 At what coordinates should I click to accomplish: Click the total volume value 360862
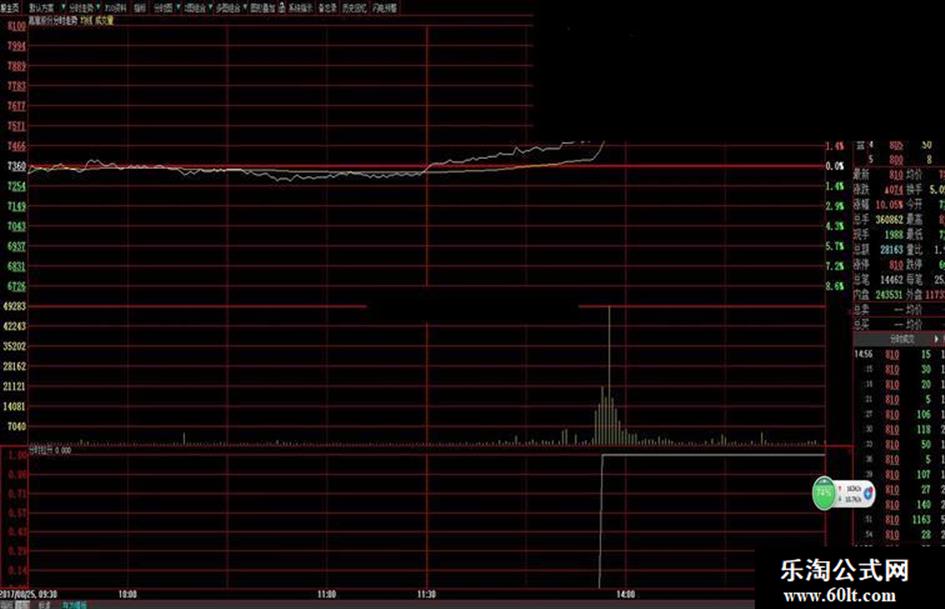pyautogui.click(x=889, y=219)
